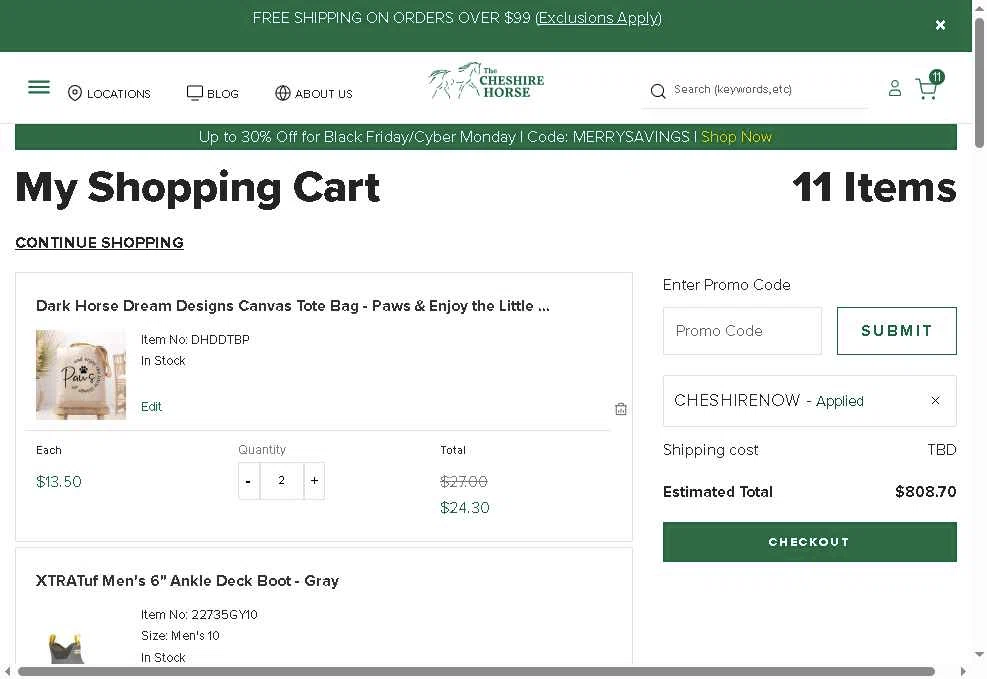
Task: Open the Locations menu item
Action: 118,94
